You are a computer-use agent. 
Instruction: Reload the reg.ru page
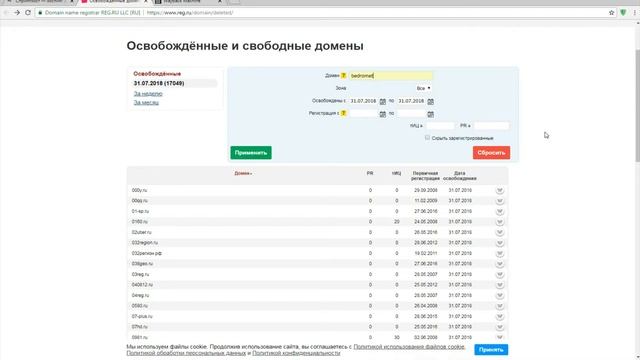point(28,13)
